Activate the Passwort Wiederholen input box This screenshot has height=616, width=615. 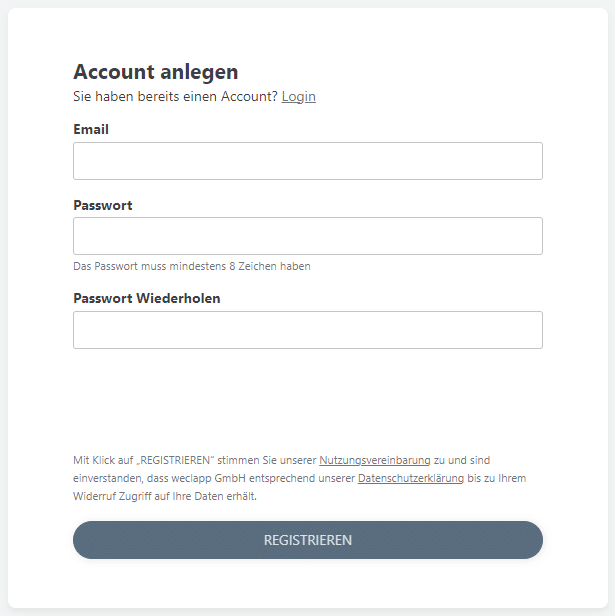pos(308,330)
